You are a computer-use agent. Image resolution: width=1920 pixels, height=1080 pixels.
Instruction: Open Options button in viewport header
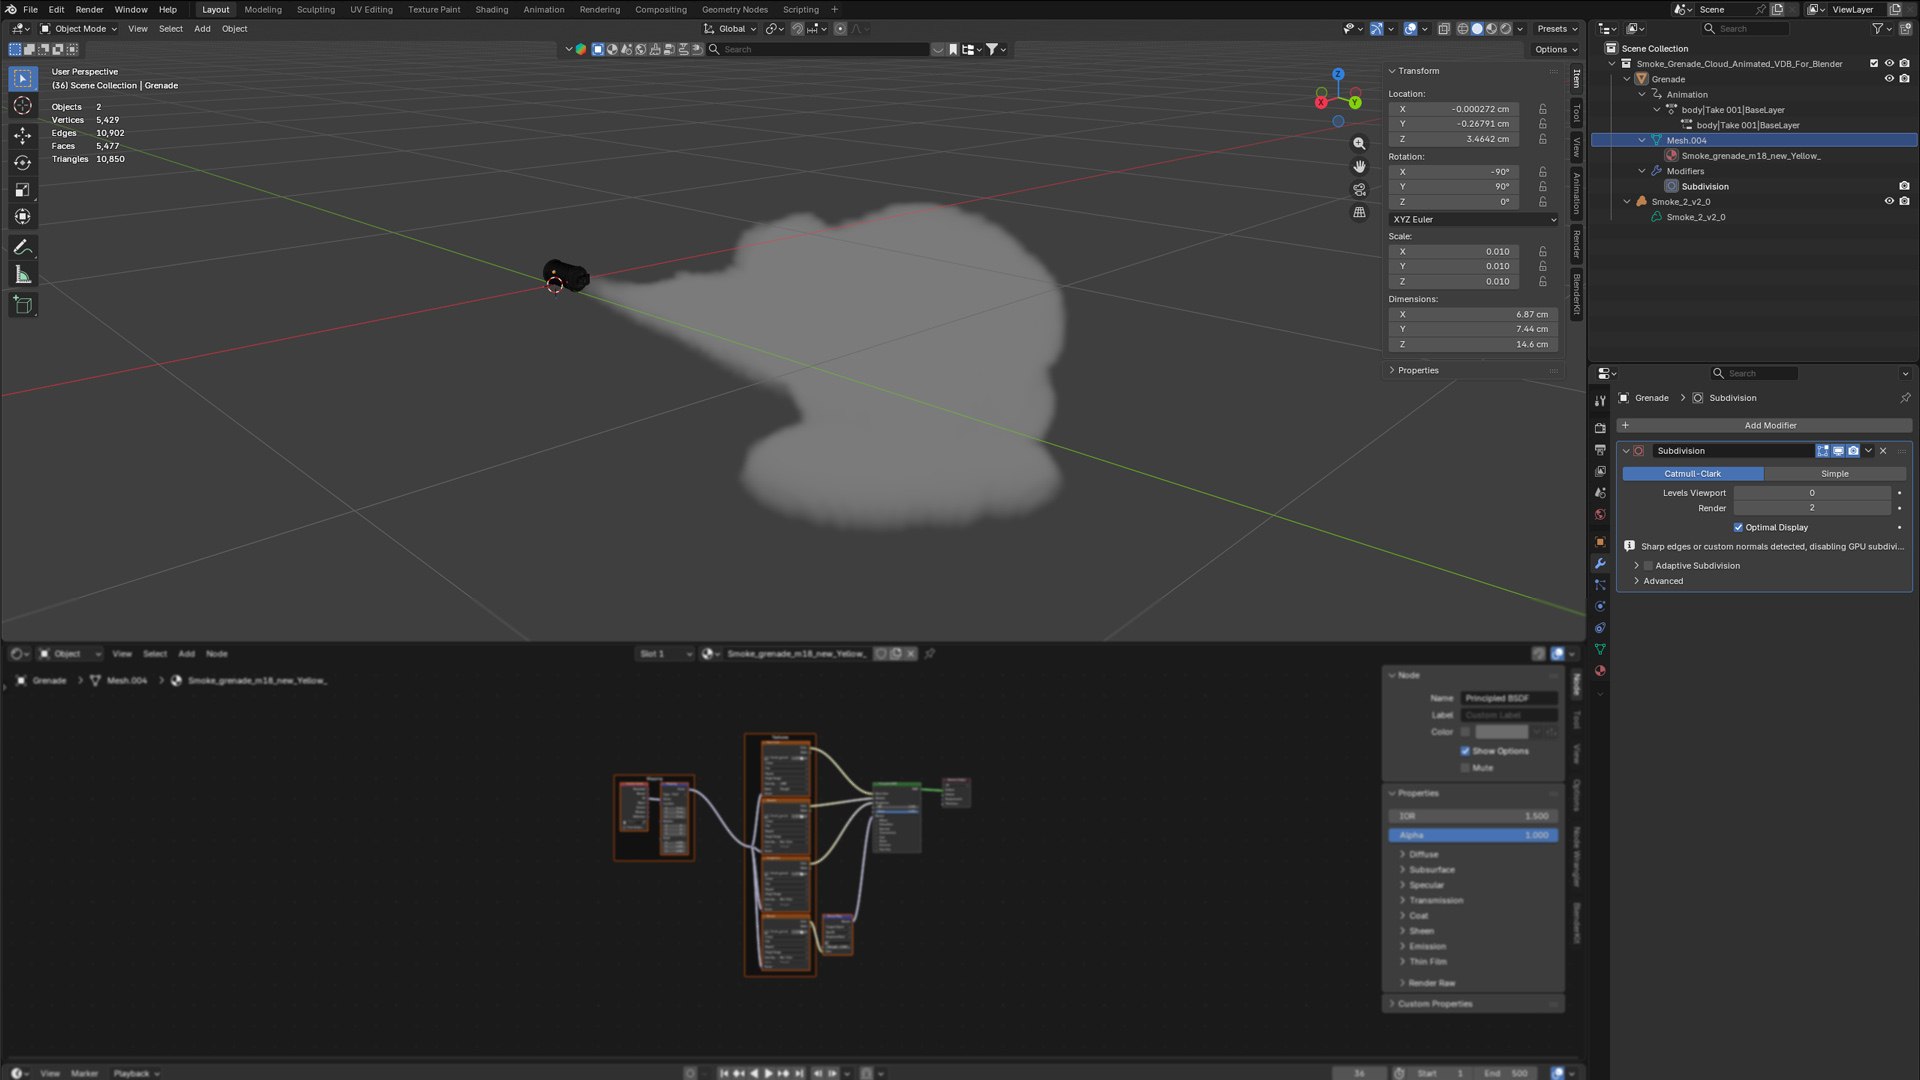1555,49
